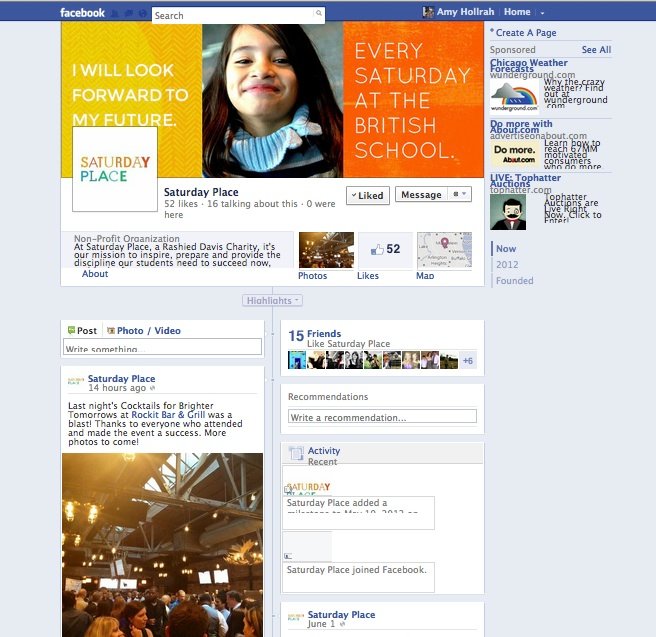Open Amy Hollrah's profile picture icon
Screen dimensions: 656x637
point(429,12)
